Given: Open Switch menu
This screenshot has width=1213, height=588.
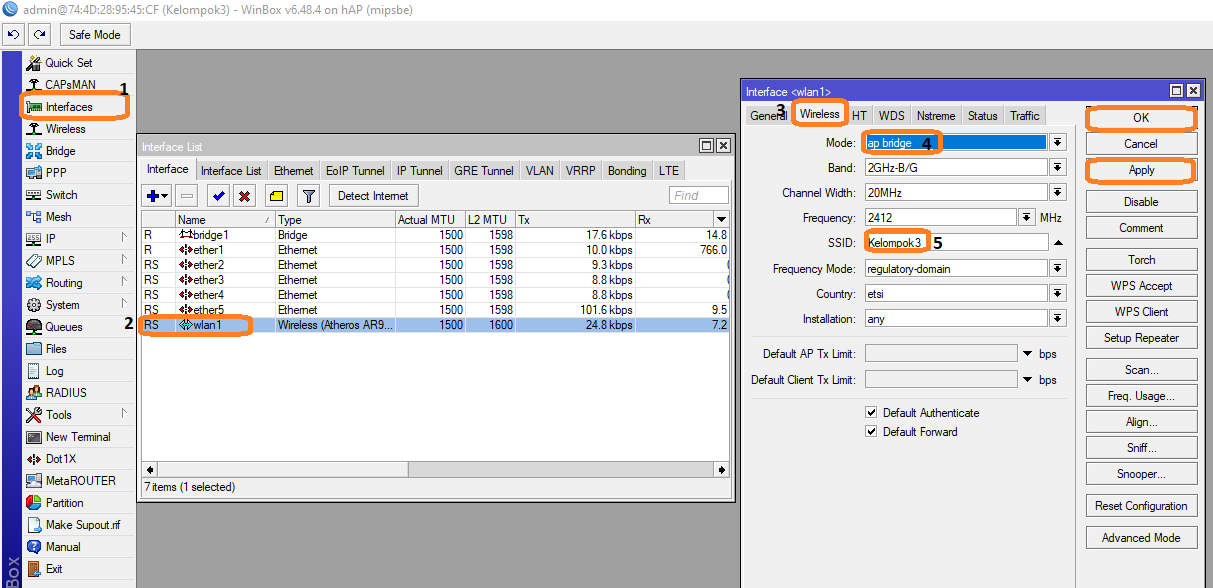Looking at the screenshot, I should [61, 195].
